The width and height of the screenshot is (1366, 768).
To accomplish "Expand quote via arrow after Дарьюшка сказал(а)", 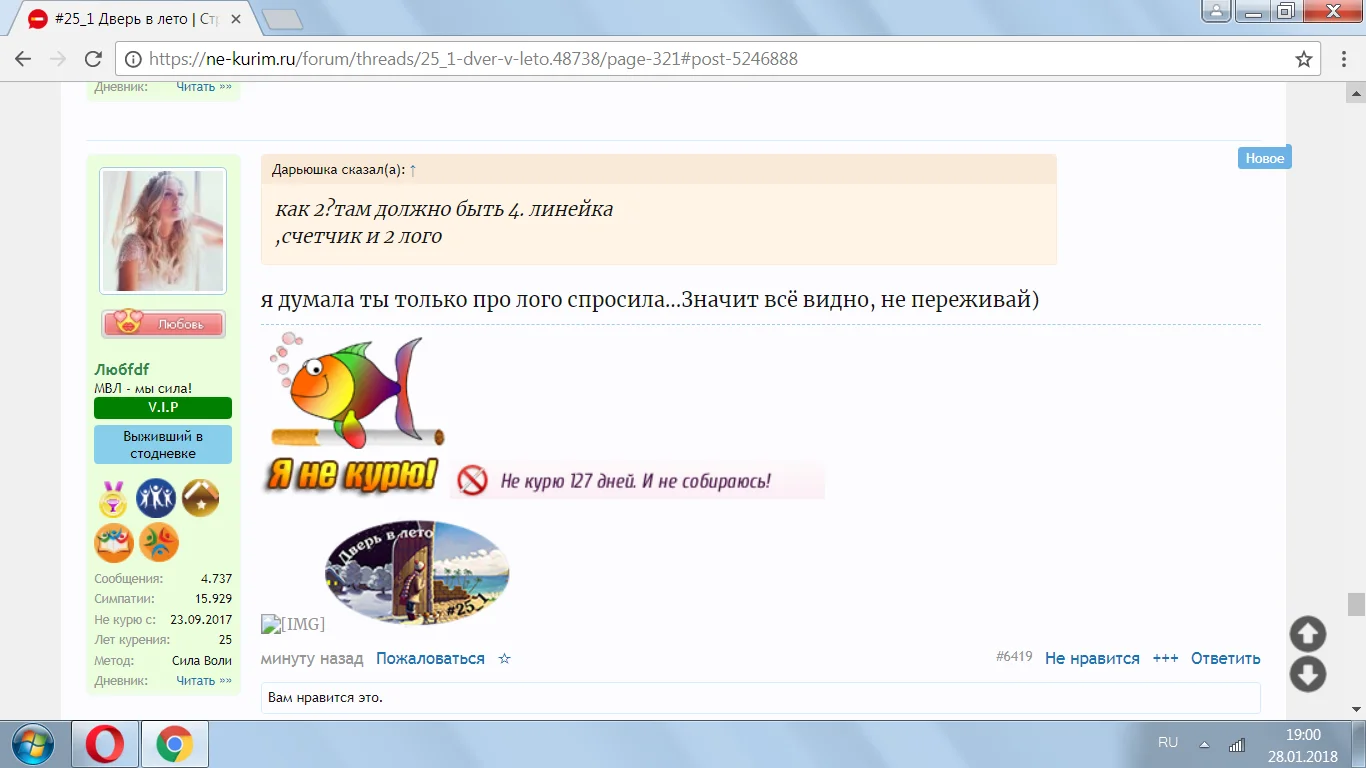I will [413, 170].
